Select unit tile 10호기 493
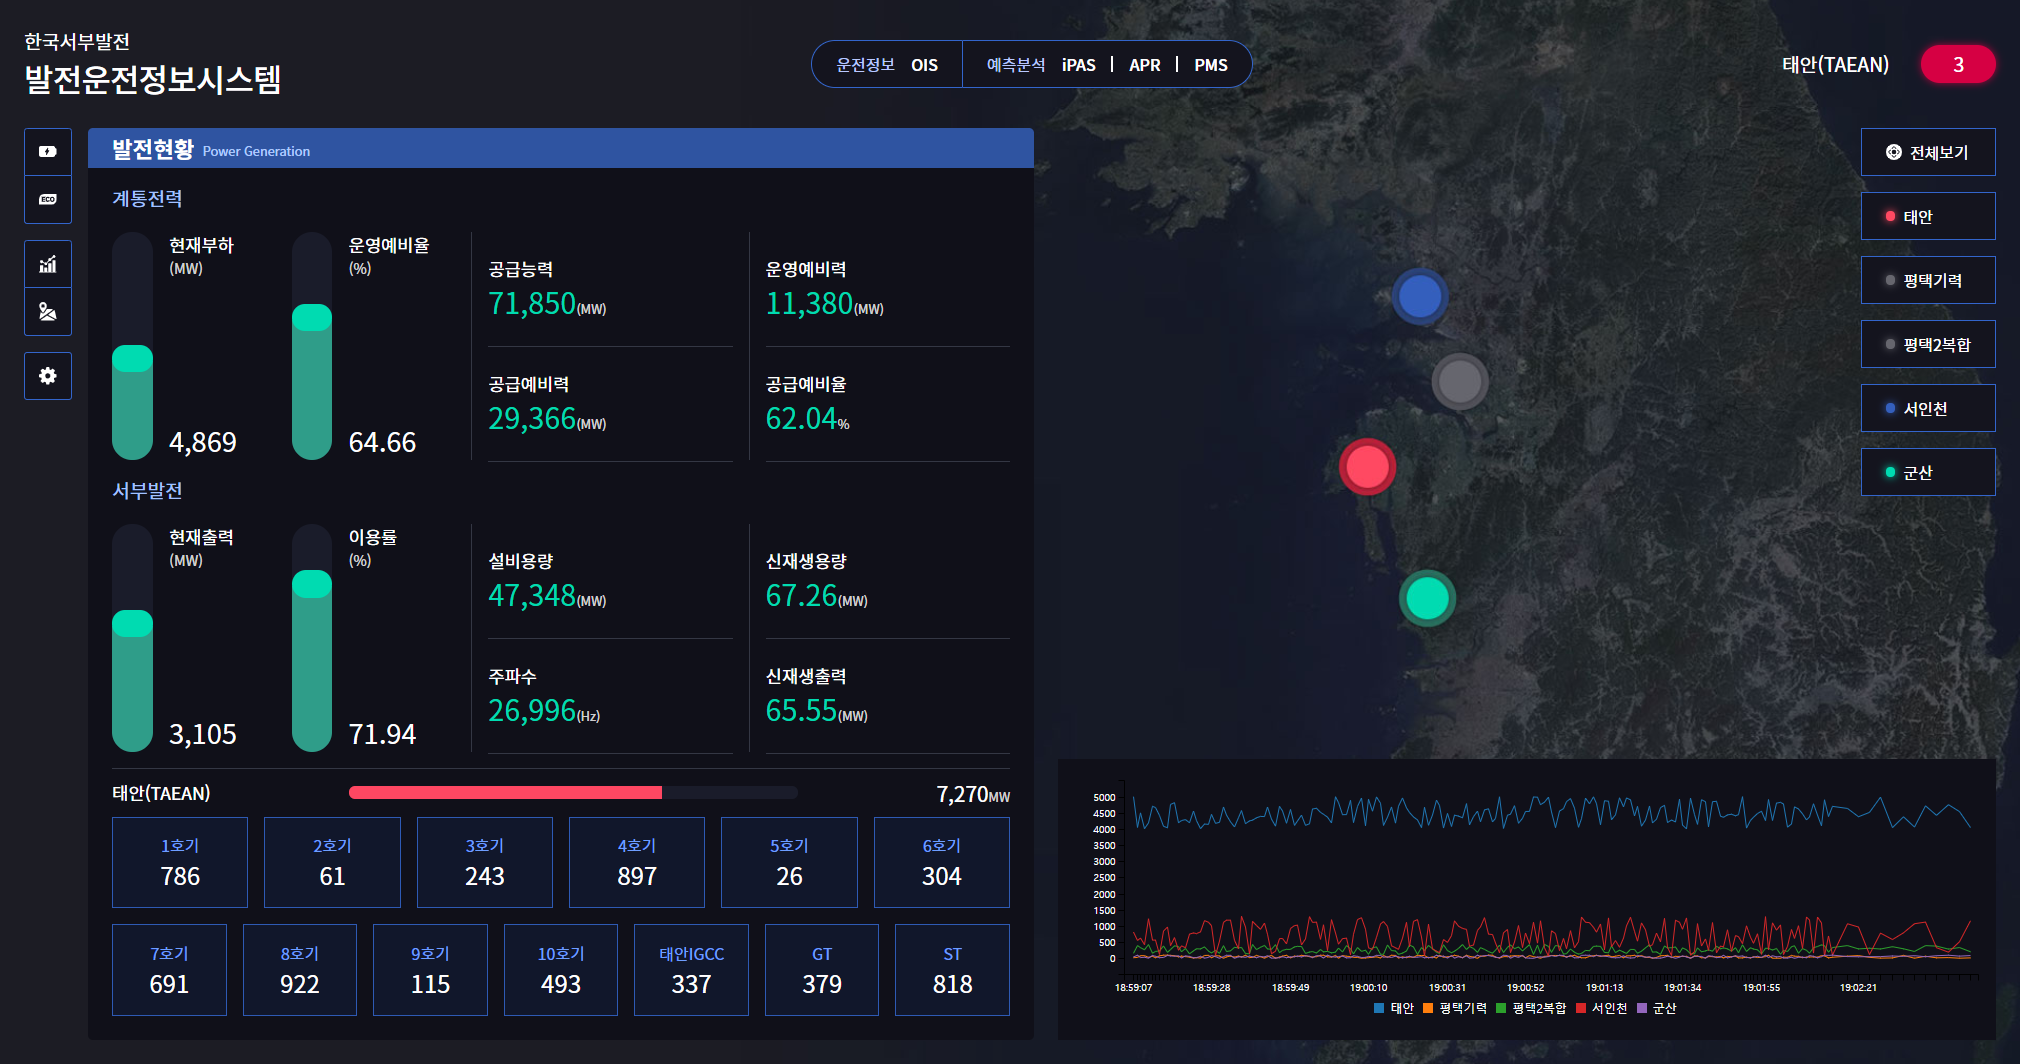The width and height of the screenshot is (2020, 1064). pyautogui.click(x=561, y=970)
